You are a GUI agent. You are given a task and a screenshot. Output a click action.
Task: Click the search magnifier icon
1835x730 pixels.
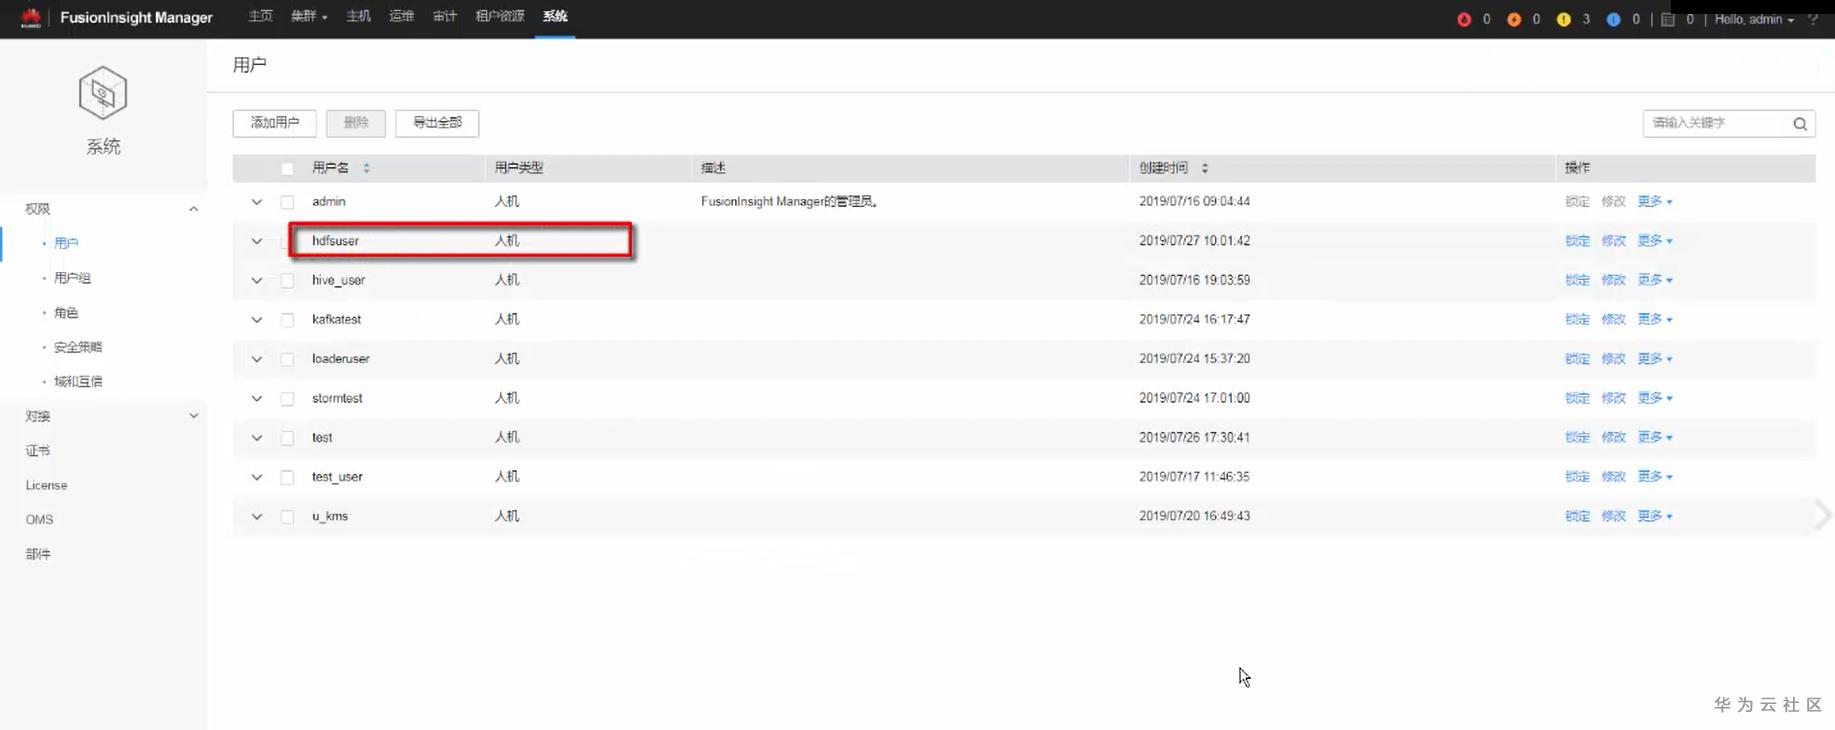coord(1800,124)
